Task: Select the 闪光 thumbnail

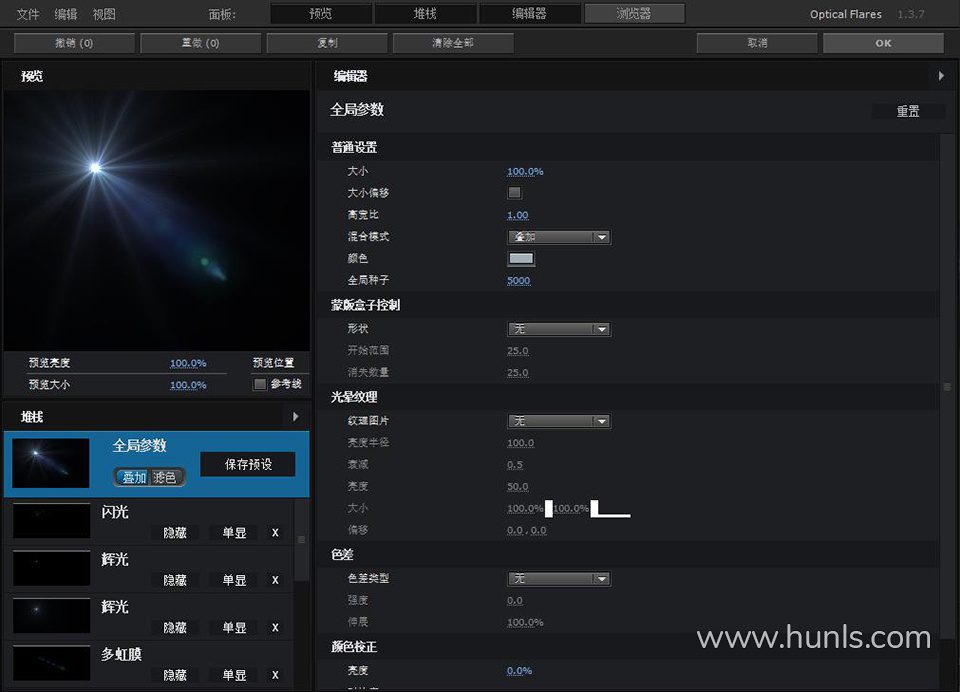Action: 51,521
